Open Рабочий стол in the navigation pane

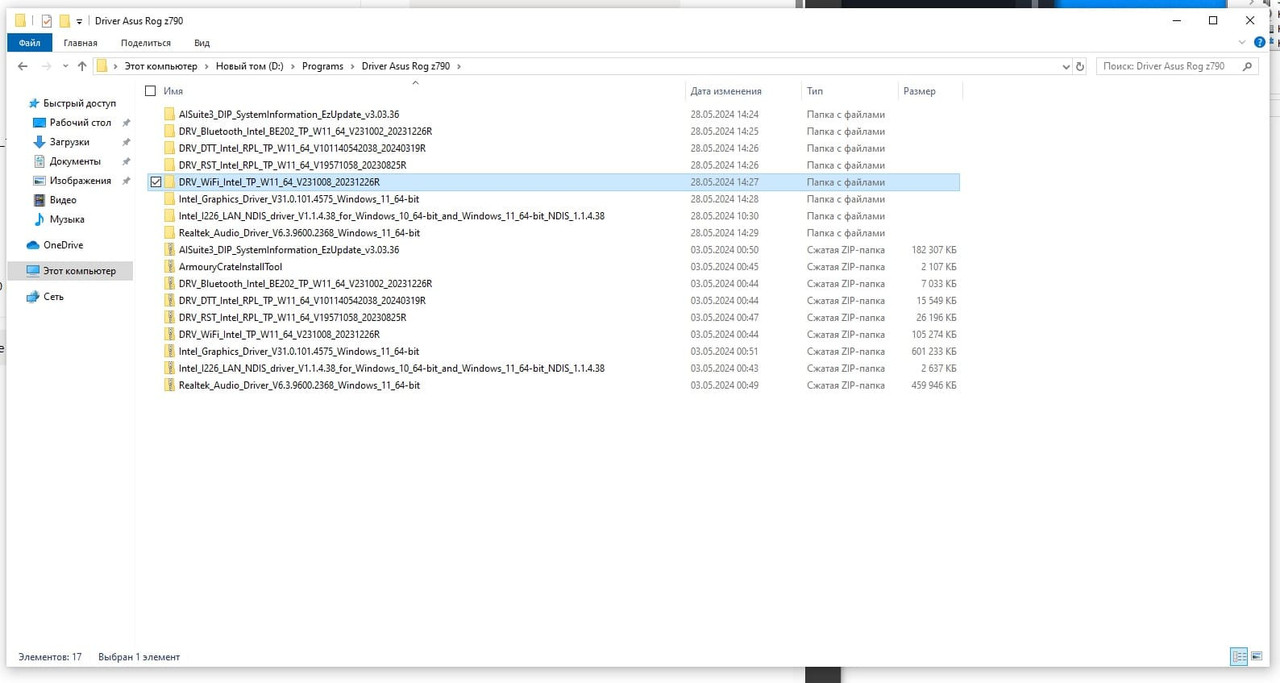(x=73, y=123)
